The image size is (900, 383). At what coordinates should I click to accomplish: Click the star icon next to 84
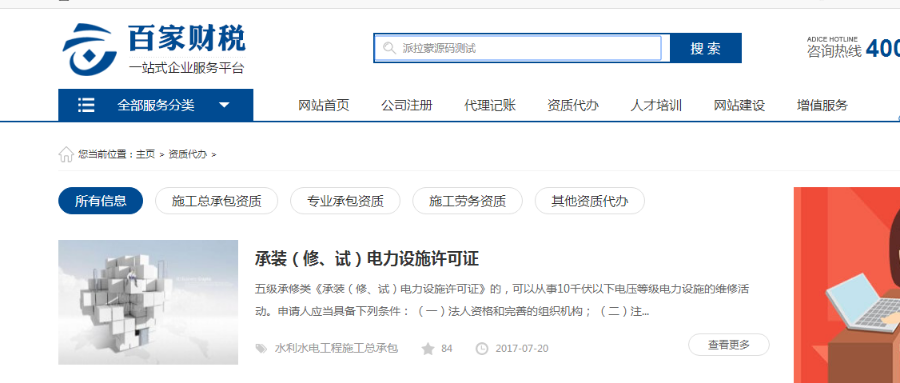(428, 349)
